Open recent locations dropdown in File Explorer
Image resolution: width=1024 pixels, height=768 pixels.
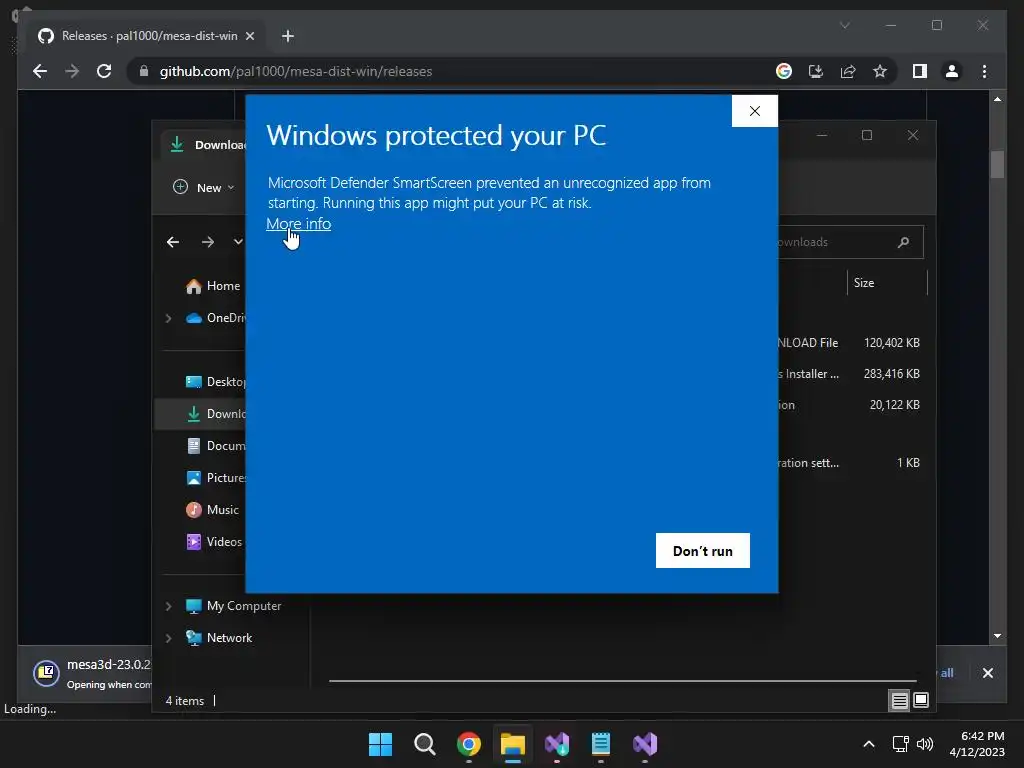pos(238,242)
